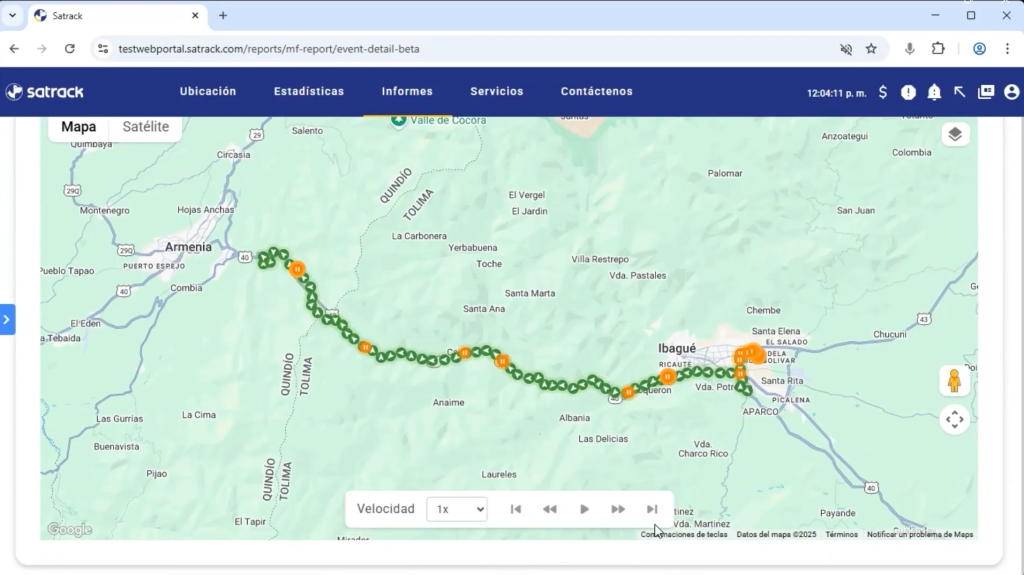The width and height of the screenshot is (1024, 575).
Task: Play the route animation
Action: pyautogui.click(x=584, y=509)
